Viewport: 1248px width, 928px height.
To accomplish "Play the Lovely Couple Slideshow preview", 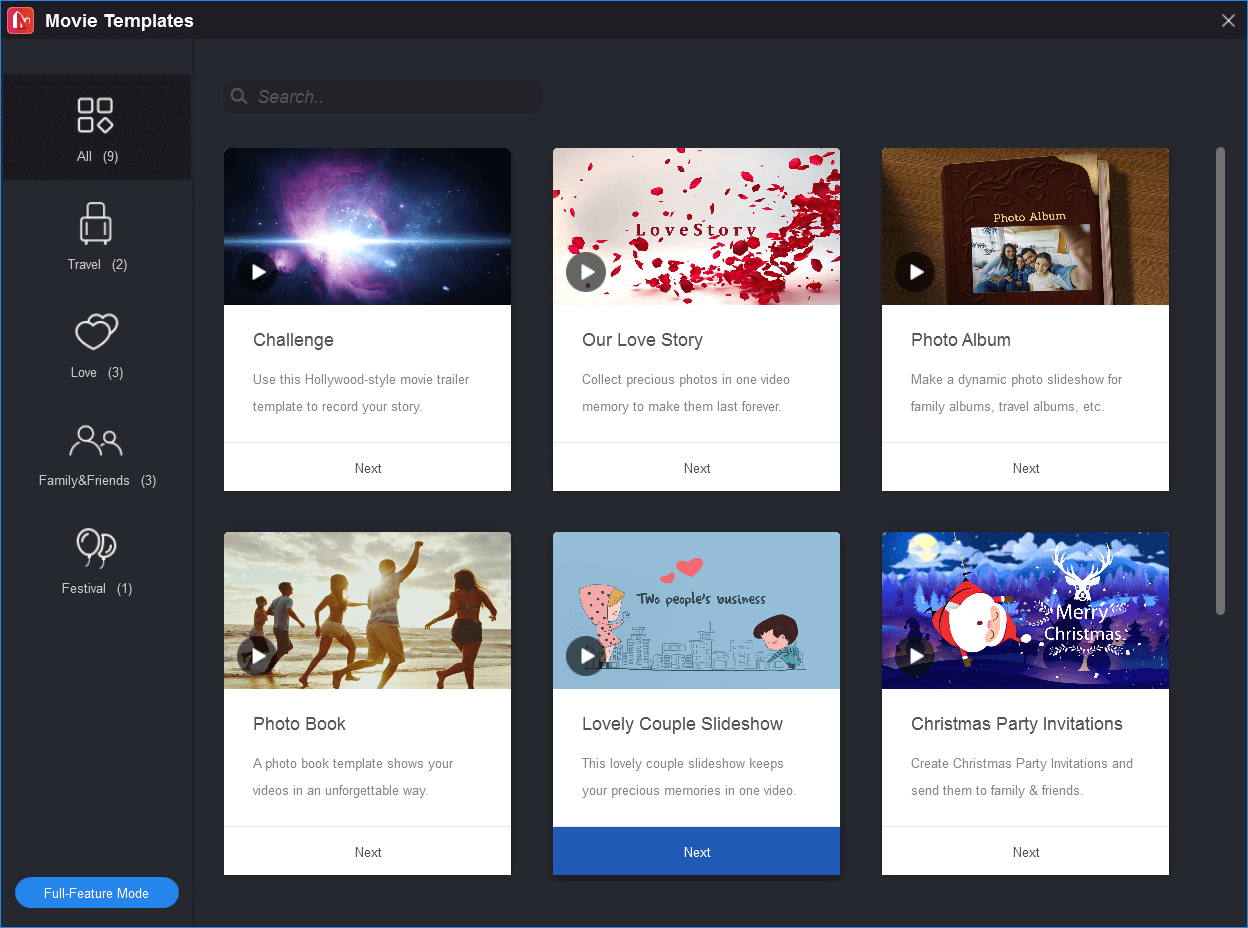I will point(586,656).
